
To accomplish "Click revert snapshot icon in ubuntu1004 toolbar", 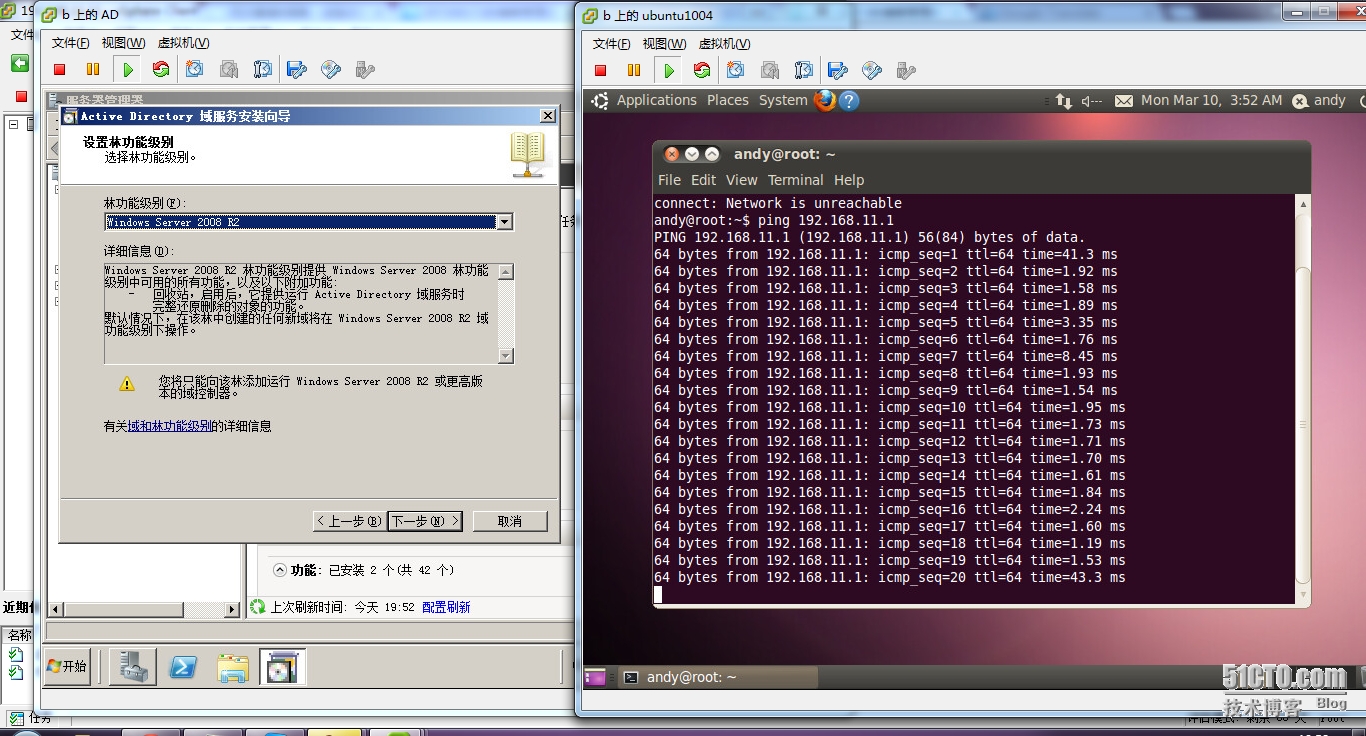I will [x=770, y=70].
